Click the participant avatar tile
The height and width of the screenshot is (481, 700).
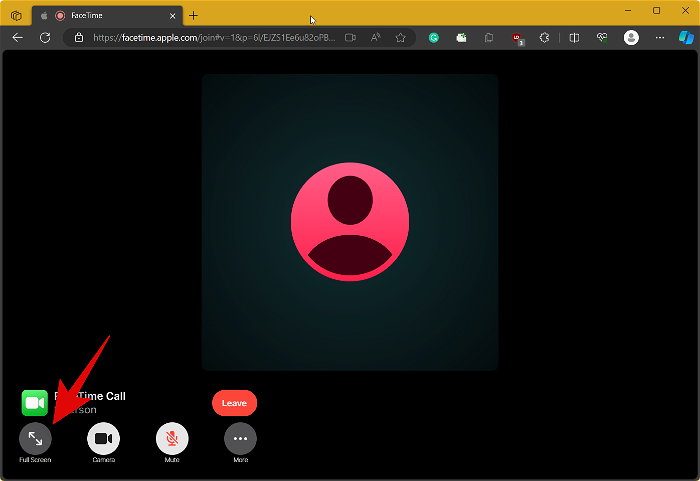point(350,222)
